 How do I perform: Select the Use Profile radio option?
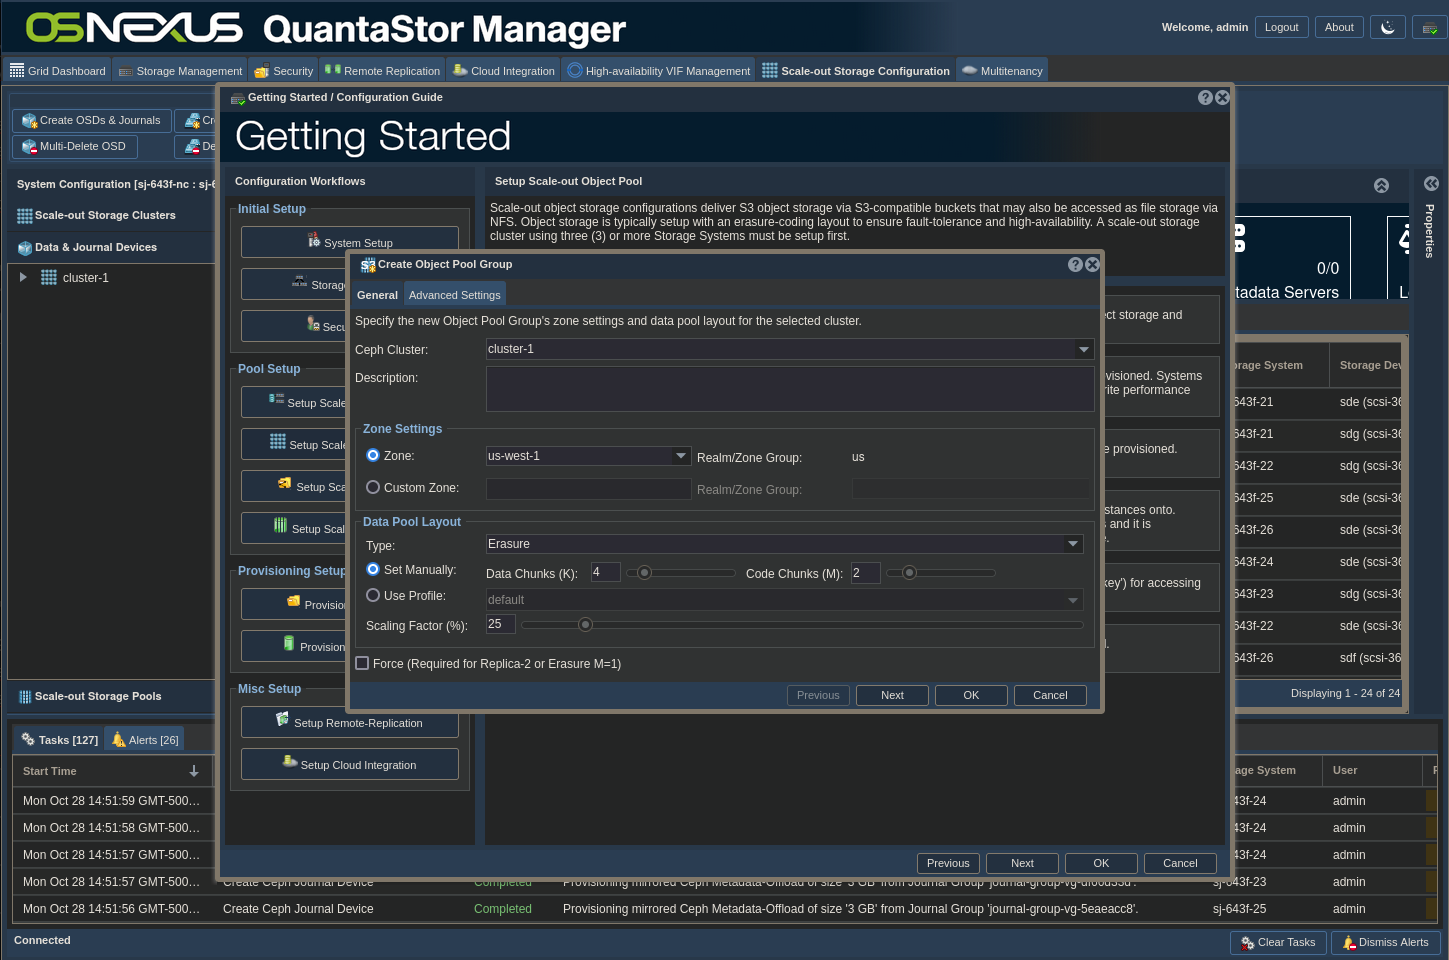click(373, 596)
